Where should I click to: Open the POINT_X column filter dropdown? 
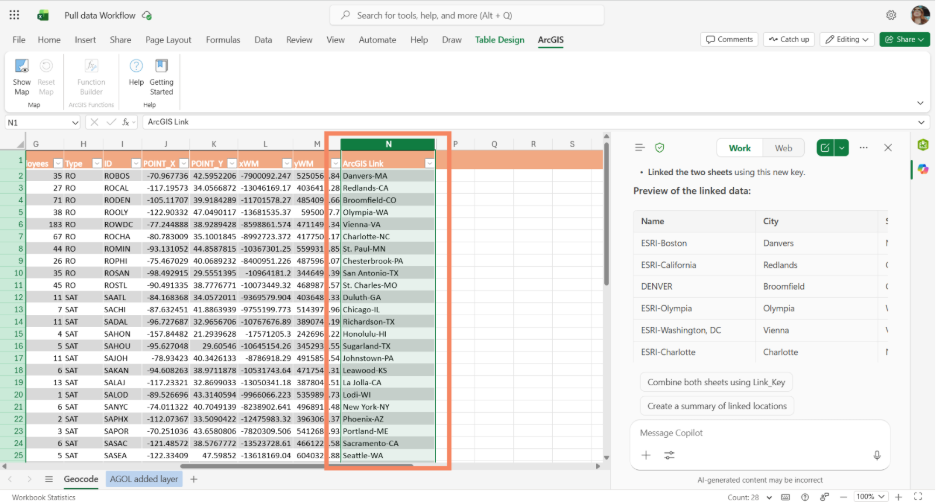click(x=183, y=164)
